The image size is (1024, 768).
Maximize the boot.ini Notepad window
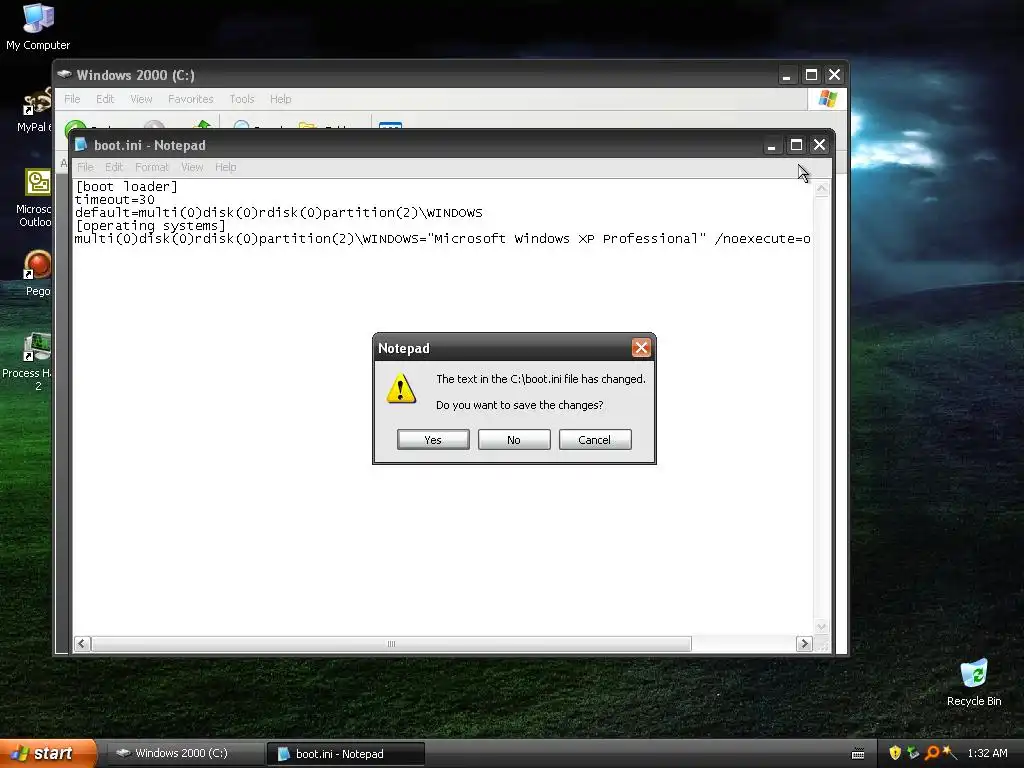796,145
